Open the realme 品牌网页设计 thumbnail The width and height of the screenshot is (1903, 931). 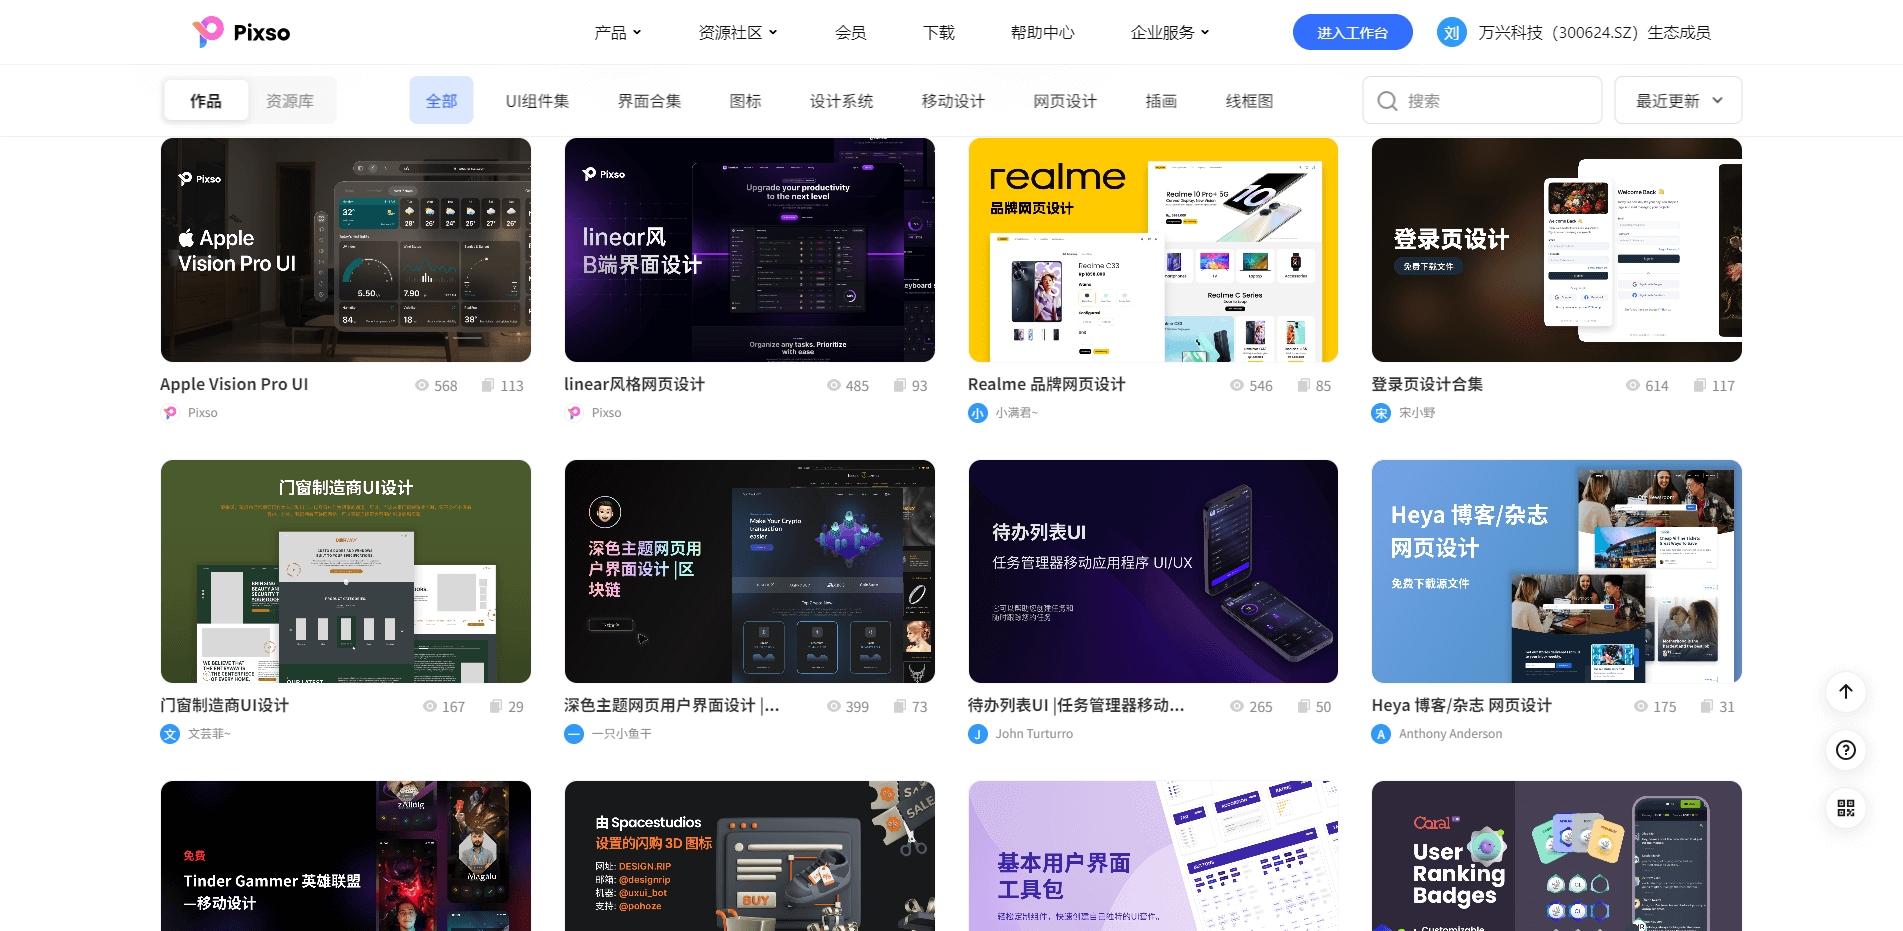(1153, 250)
